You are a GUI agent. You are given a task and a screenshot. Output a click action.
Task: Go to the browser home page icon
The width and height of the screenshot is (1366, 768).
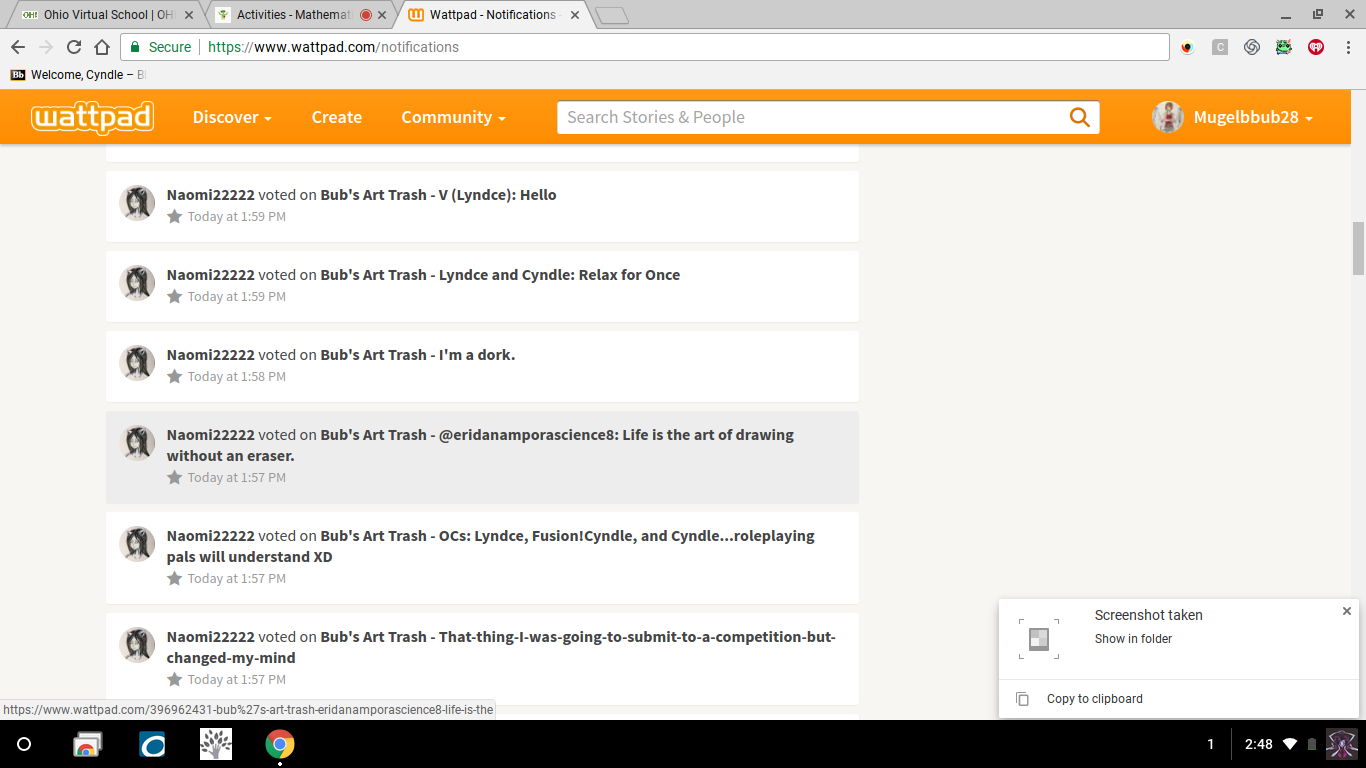pos(101,47)
